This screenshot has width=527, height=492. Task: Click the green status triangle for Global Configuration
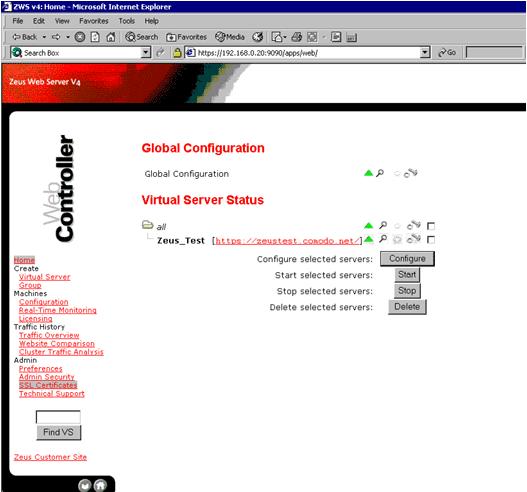tap(368, 173)
